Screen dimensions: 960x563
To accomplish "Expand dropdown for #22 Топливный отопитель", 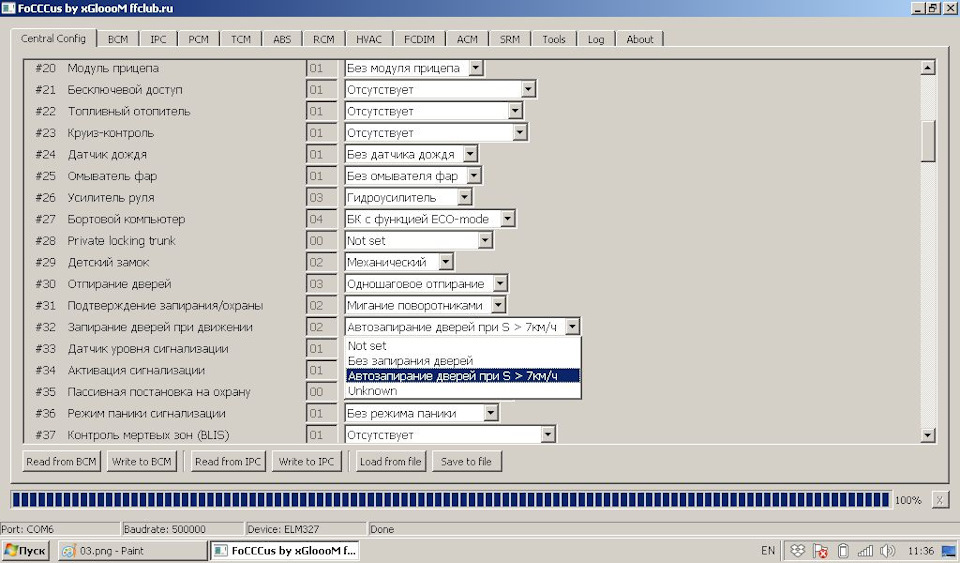I will [515, 111].
